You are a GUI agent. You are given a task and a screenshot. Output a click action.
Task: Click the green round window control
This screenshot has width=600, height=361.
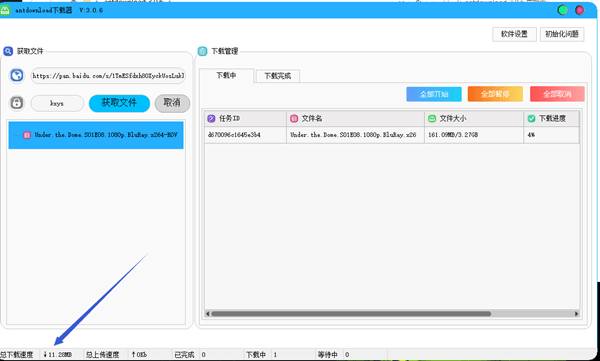tap(562, 10)
